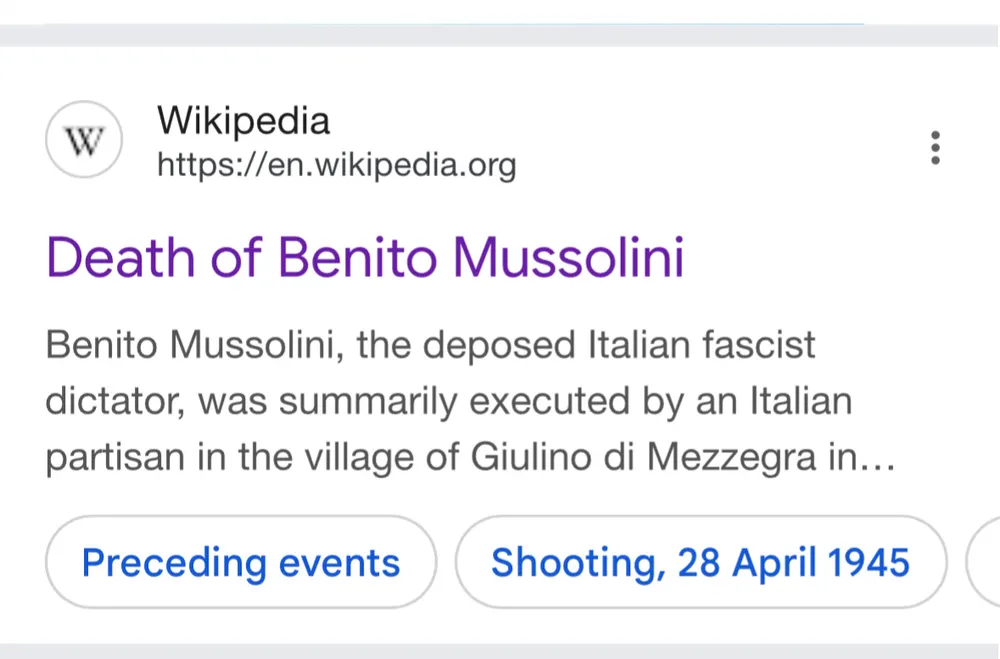Jump to "Shooting, 28 April 1945" section

tap(700, 562)
